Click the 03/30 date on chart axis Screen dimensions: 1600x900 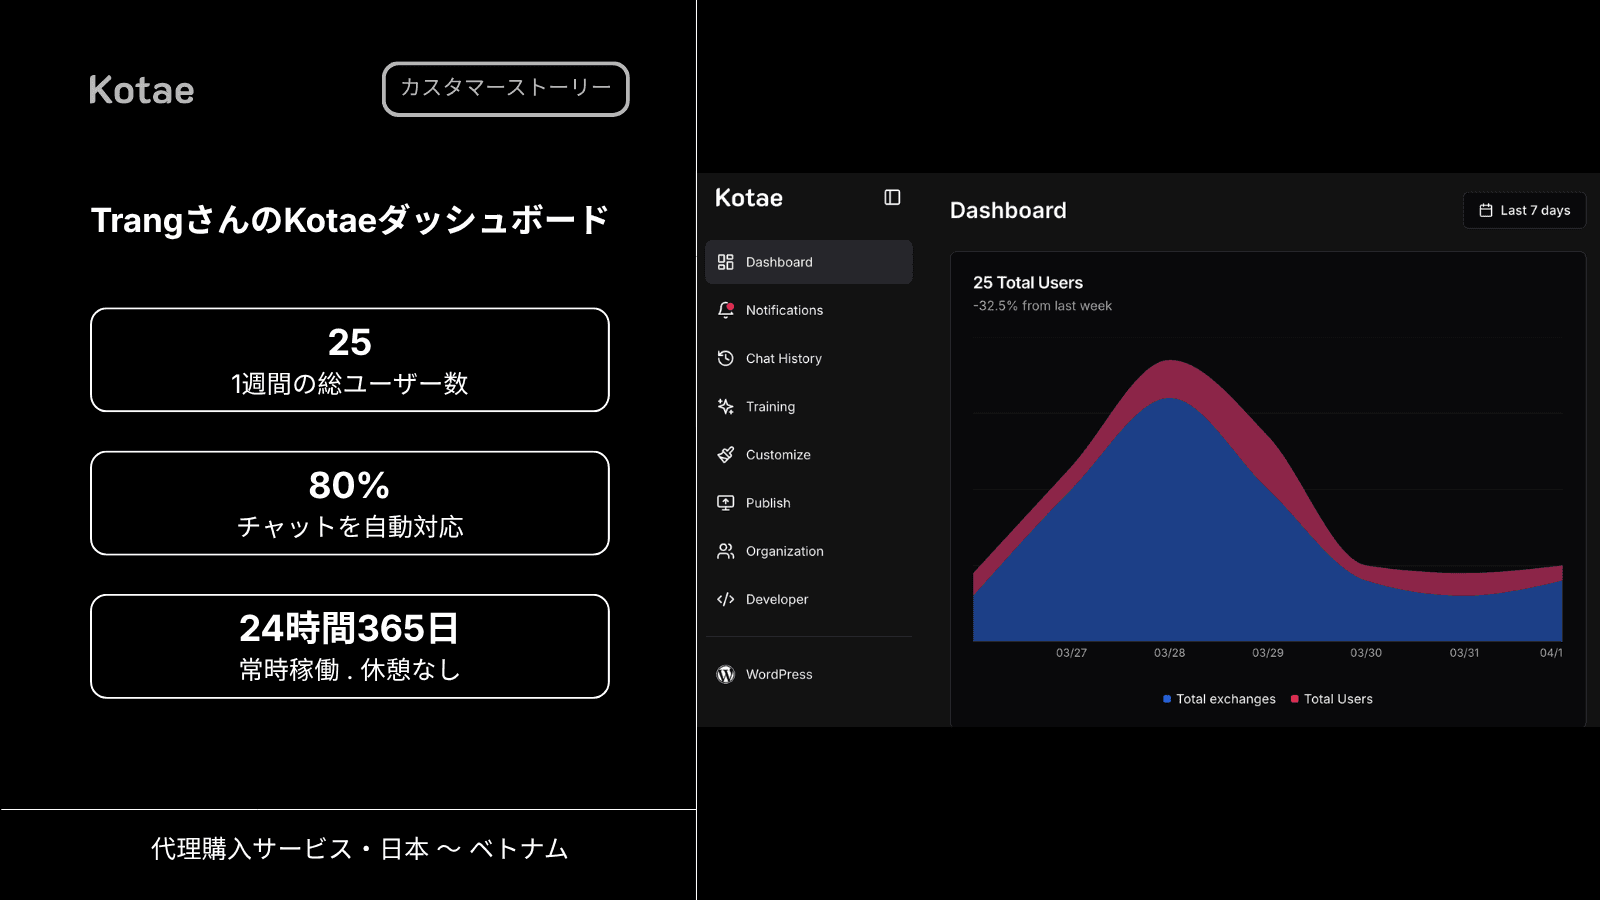point(1366,653)
